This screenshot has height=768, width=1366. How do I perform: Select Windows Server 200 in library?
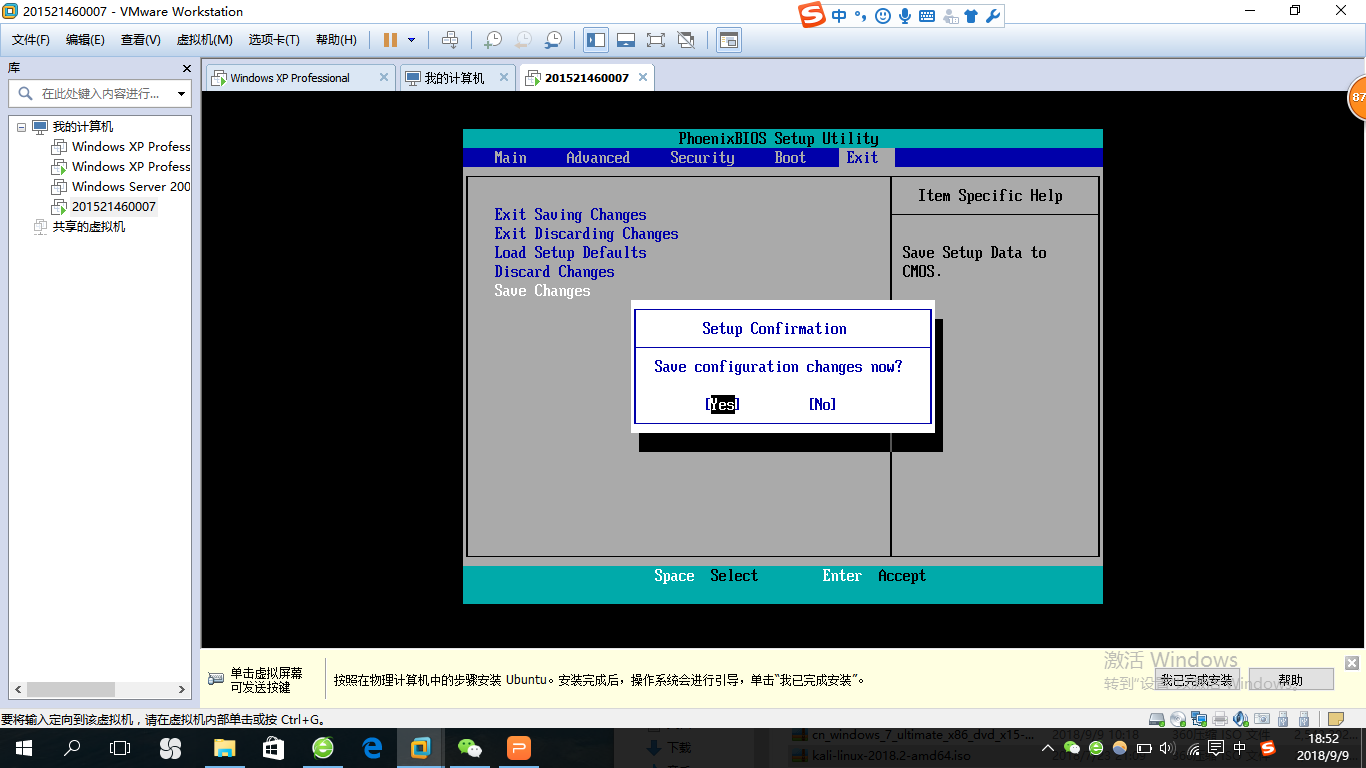130,187
